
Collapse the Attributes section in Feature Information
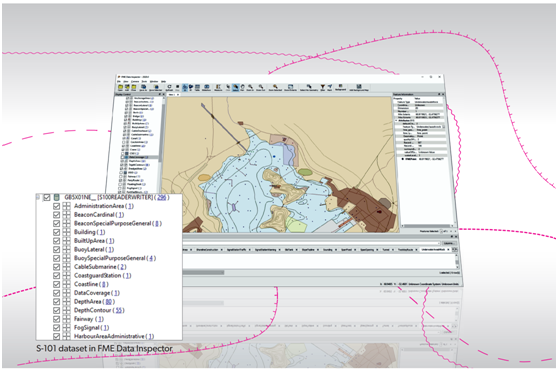[x=396, y=121]
